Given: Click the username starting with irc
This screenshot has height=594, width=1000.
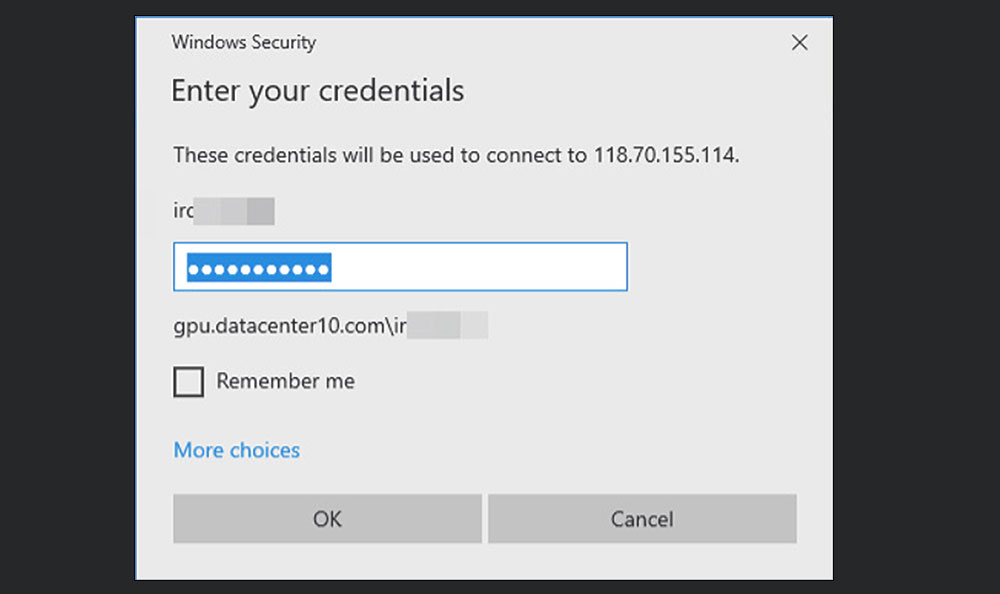Looking at the screenshot, I should [224, 211].
